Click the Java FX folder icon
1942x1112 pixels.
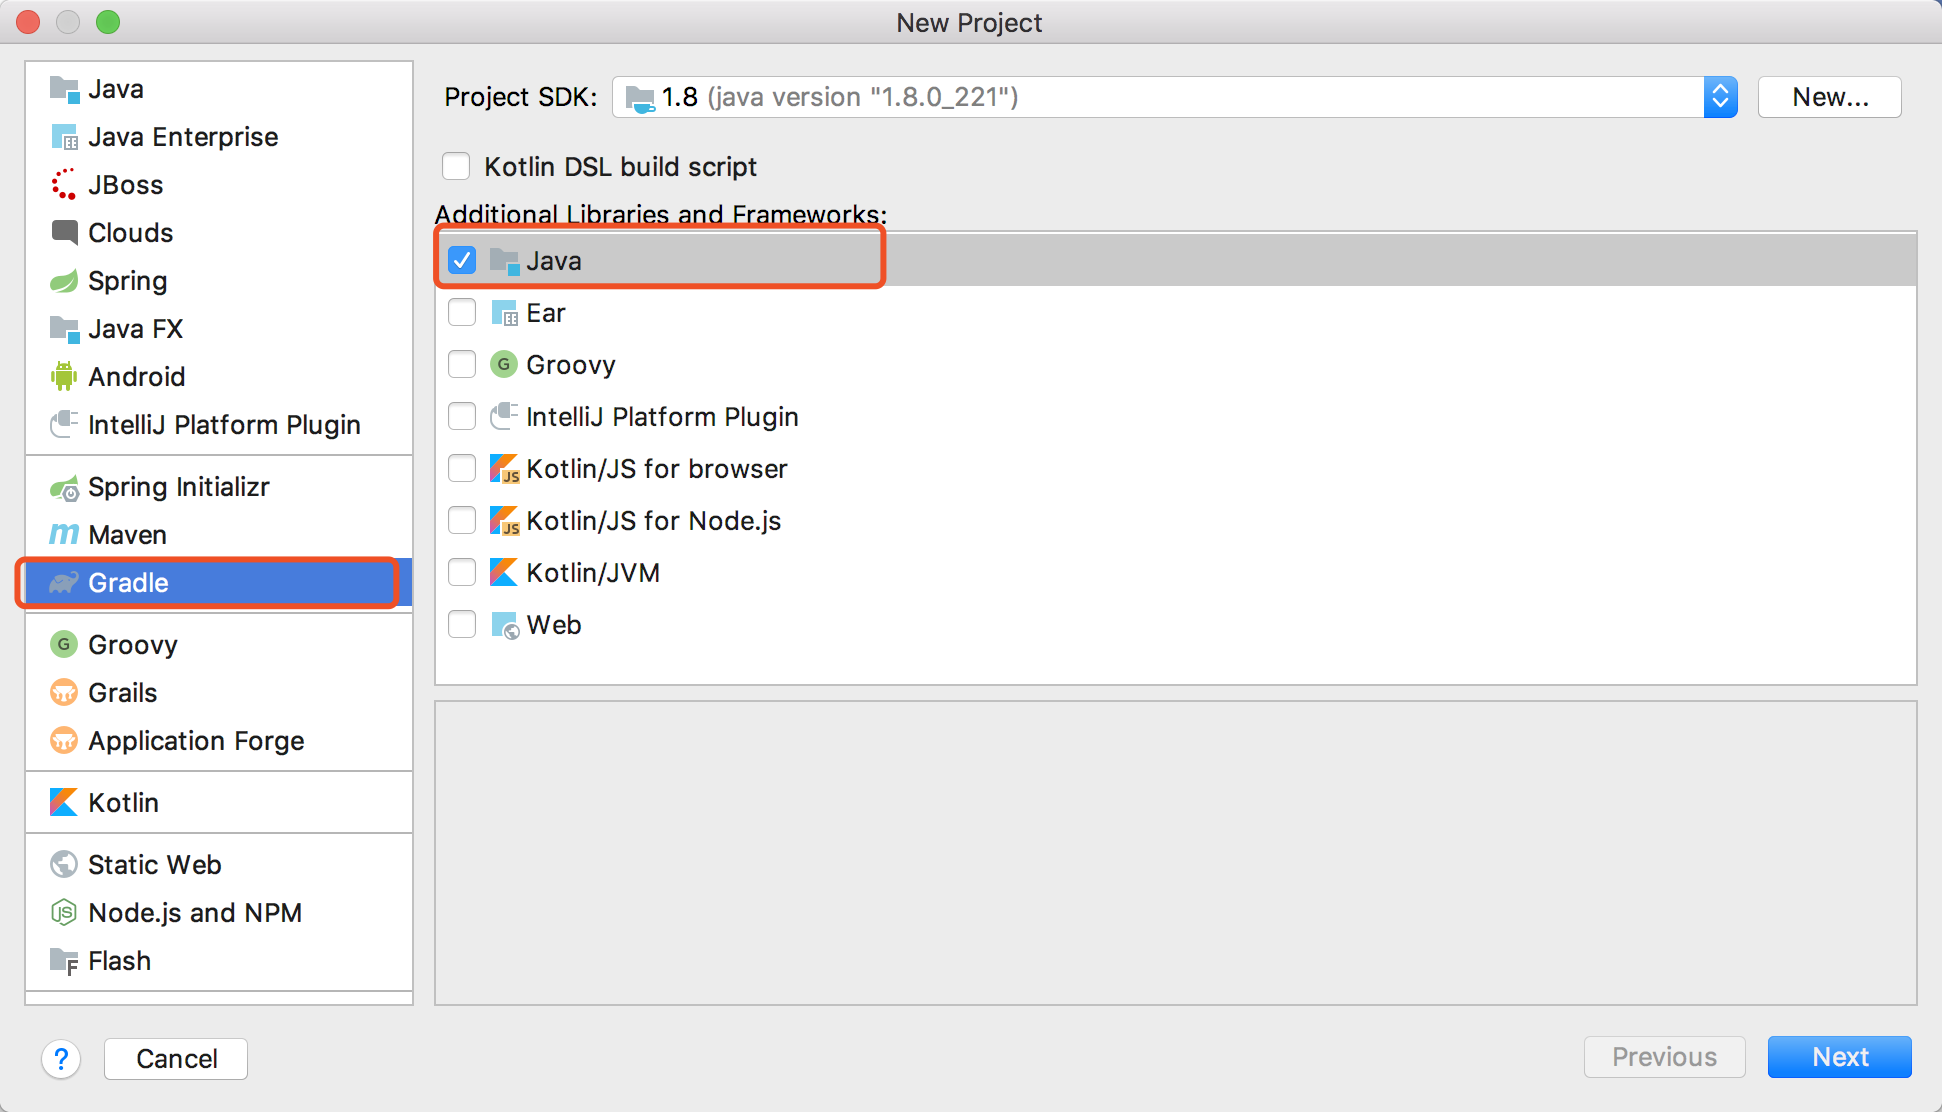click(x=64, y=329)
